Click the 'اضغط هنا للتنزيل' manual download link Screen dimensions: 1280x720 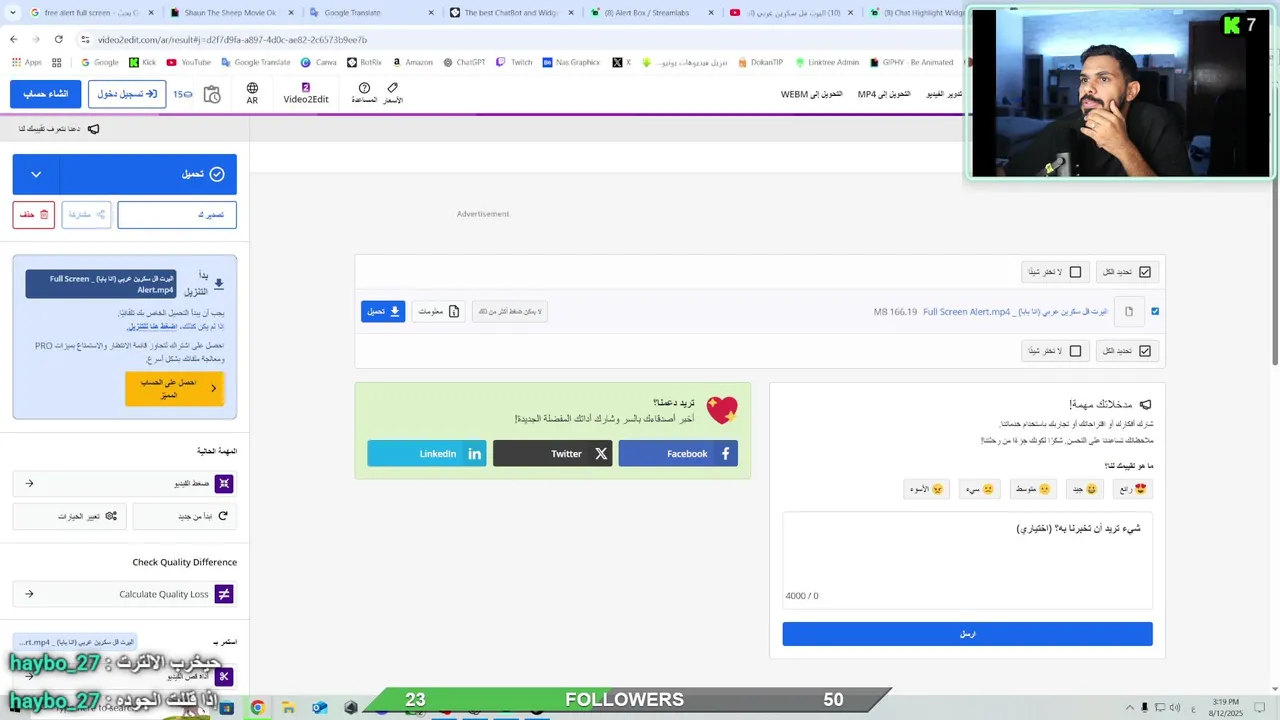(x=152, y=327)
